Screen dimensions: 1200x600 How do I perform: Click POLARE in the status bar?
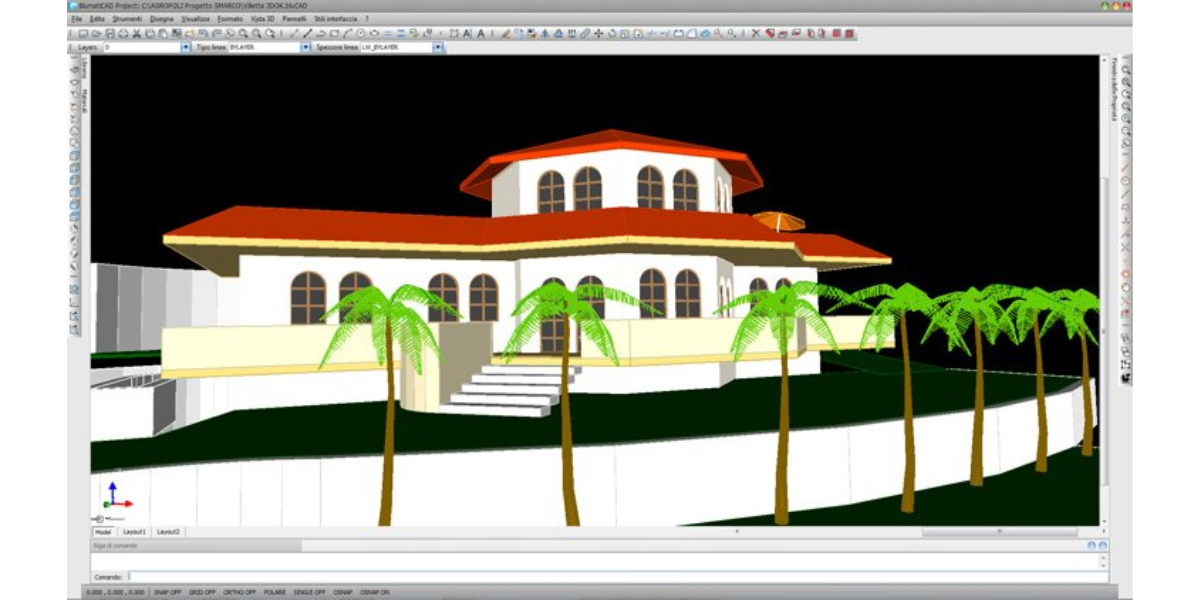point(275,592)
